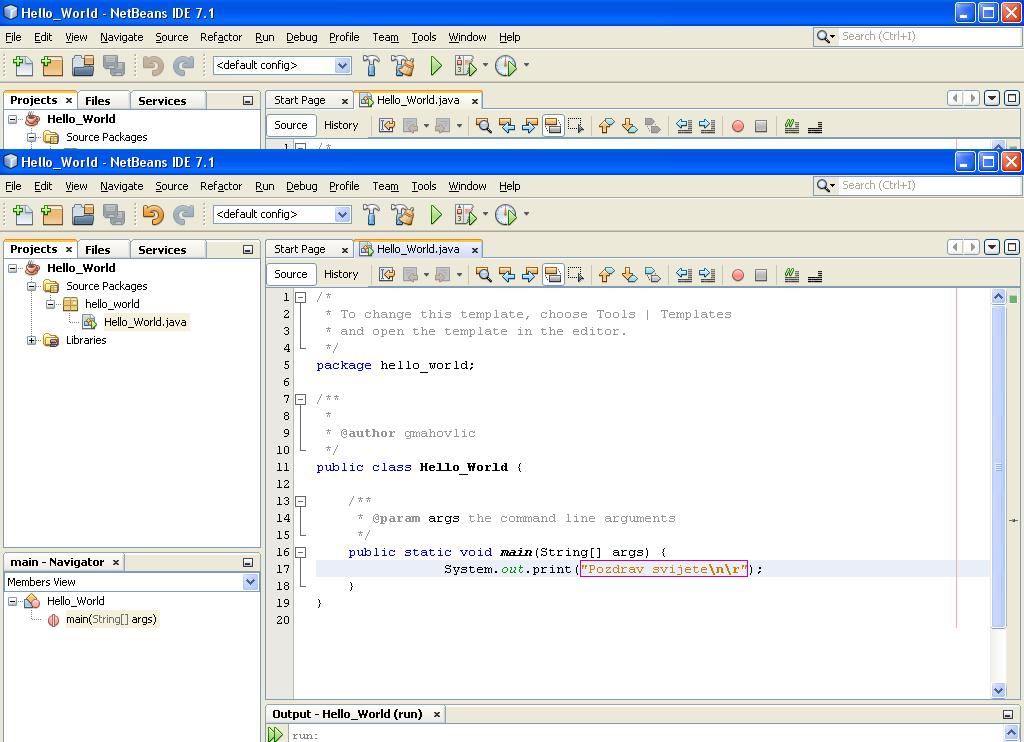Click the green Run Project icon in front window

pyautogui.click(x=436, y=214)
